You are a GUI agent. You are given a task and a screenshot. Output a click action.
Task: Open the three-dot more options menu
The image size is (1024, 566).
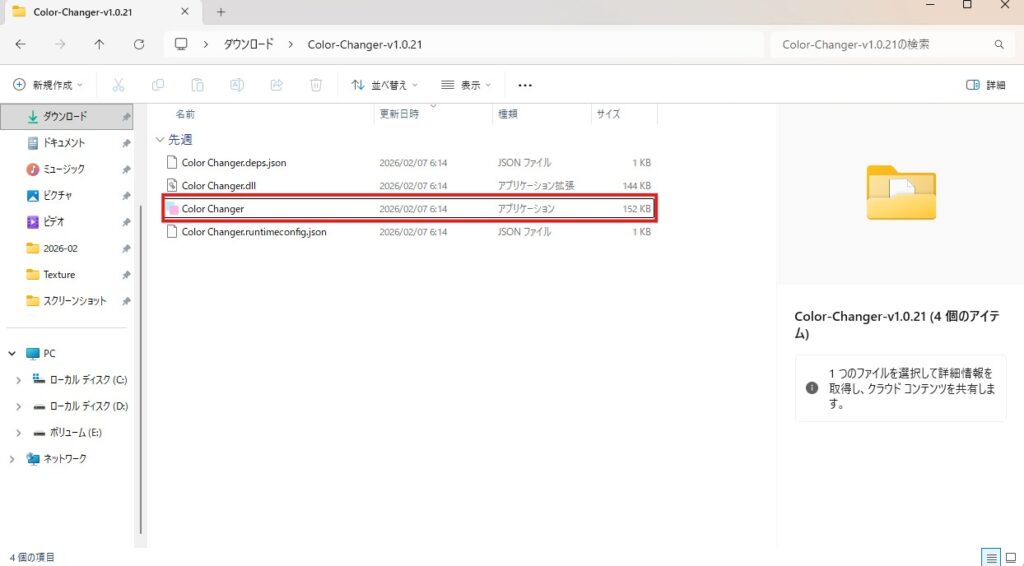tap(525, 85)
